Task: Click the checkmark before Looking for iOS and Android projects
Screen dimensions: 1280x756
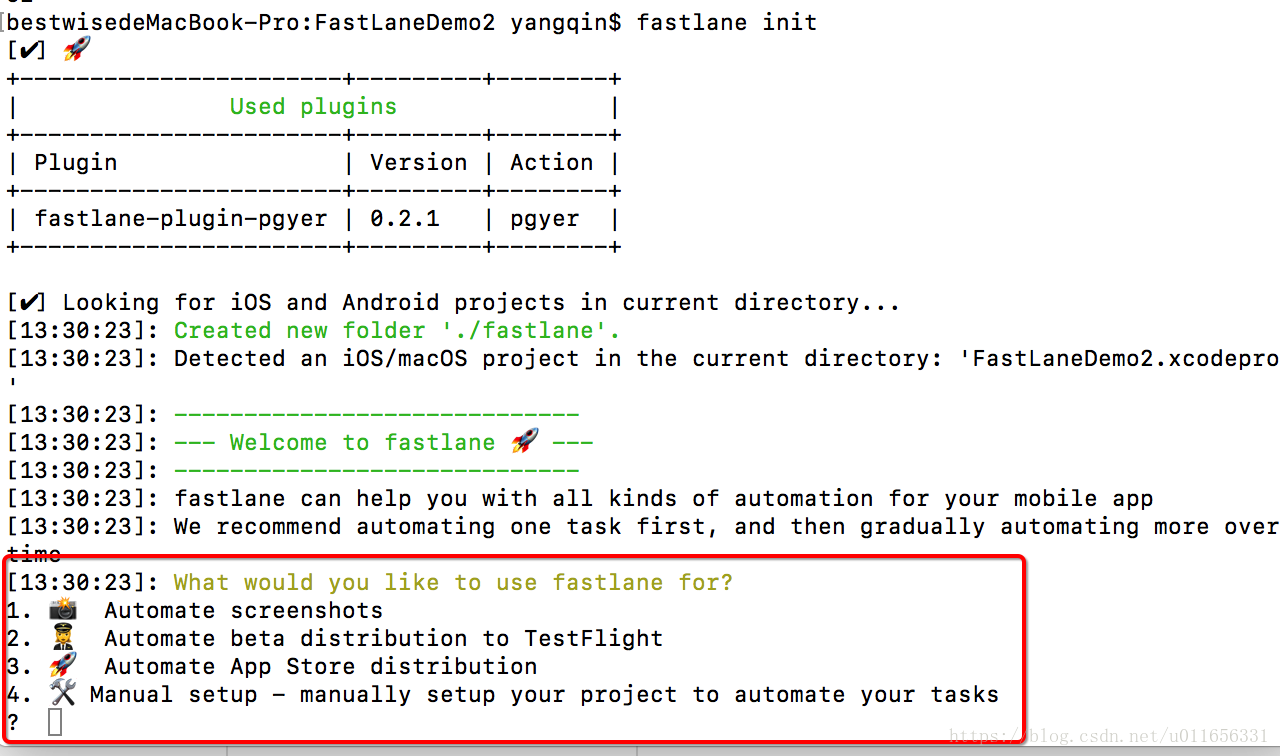Action: [33, 302]
